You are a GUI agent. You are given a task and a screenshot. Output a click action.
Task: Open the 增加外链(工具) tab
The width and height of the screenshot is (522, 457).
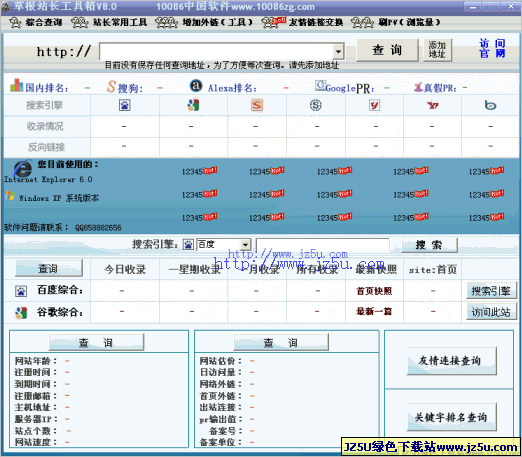coord(204,22)
